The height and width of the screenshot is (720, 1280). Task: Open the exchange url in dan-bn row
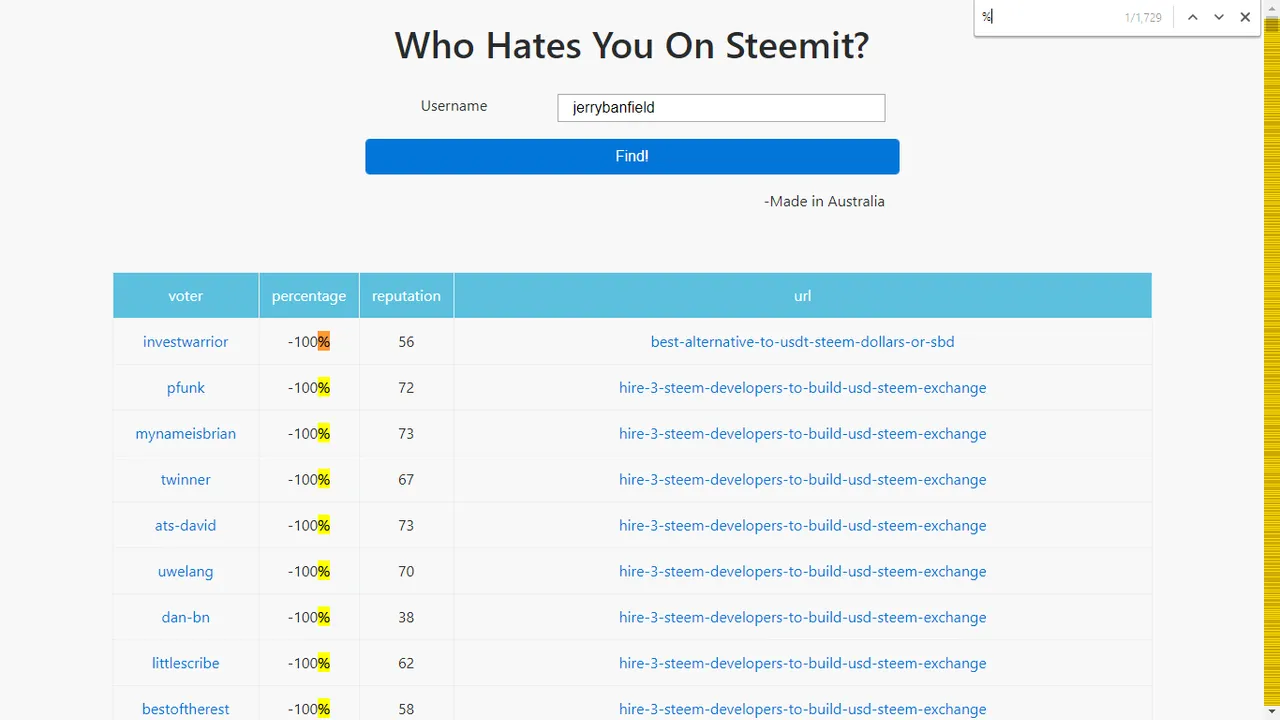[803, 618]
